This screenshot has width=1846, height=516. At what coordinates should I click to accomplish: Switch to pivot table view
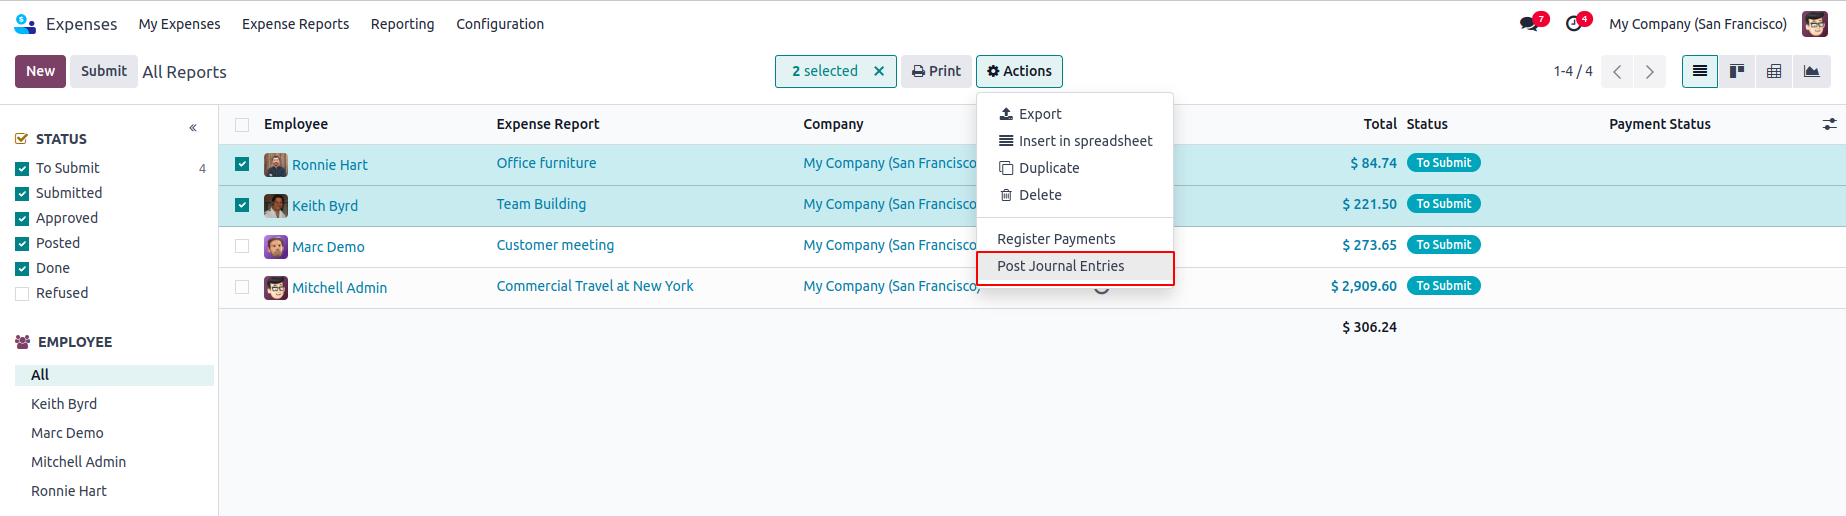point(1774,71)
